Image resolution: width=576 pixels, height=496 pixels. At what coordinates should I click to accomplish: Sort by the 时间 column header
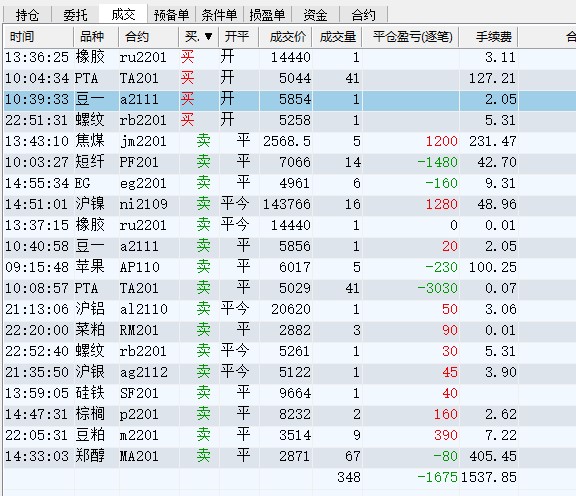point(39,36)
